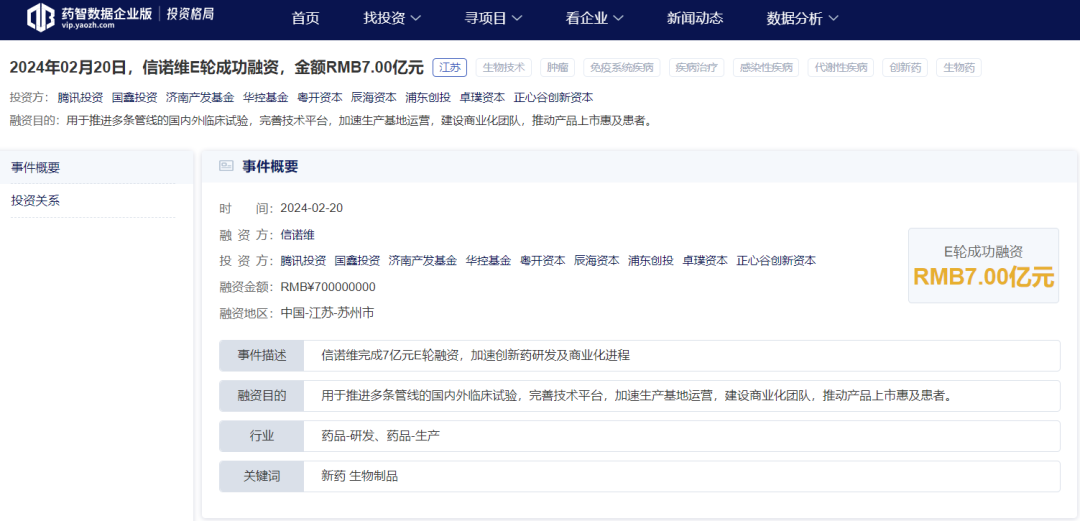Open 粤开资本 in top investor list
1080x521 pixels.
(x=320, y=98)
